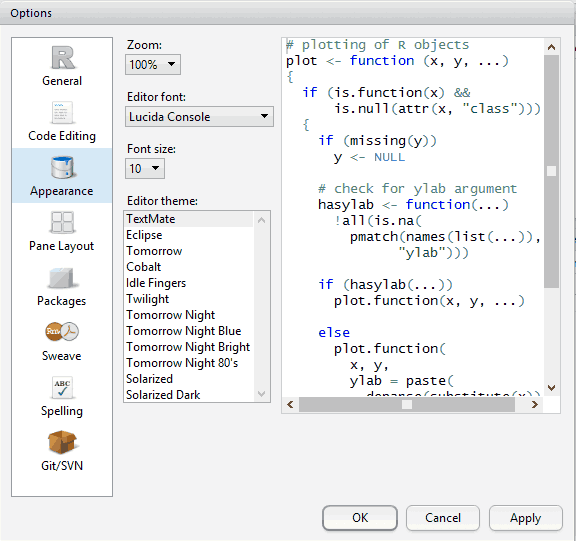Click the code preview scroll left arrow

pos(290,404)
